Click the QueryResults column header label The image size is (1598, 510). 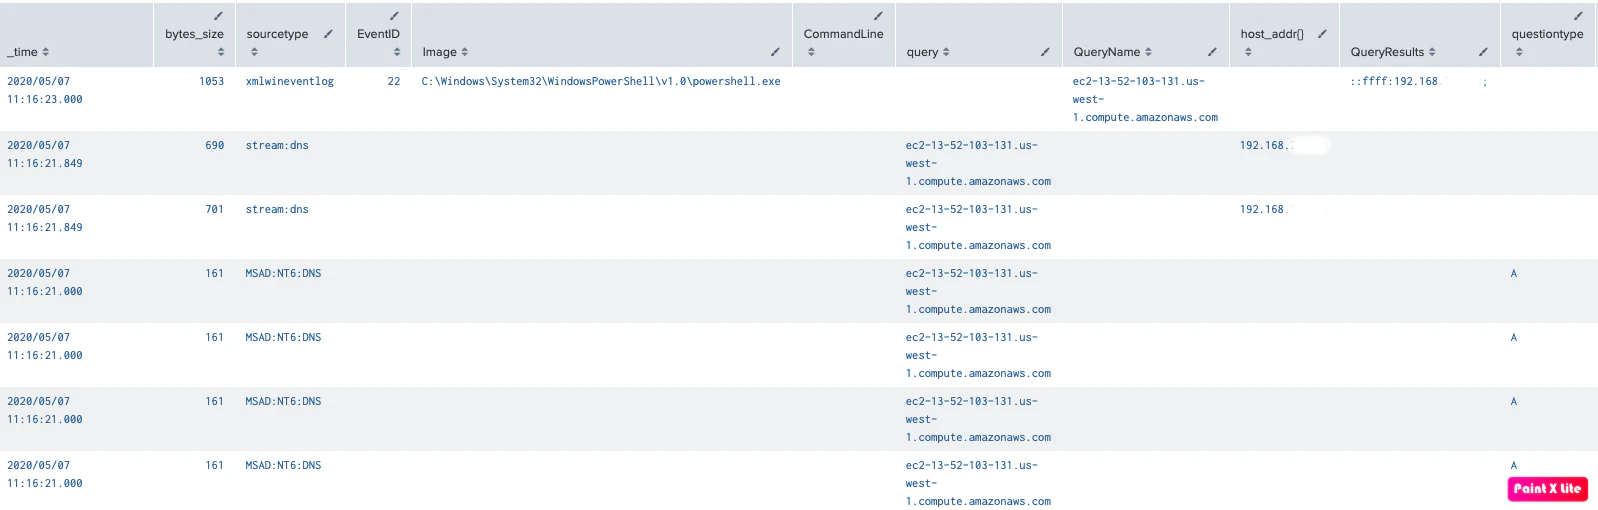pos(1387,52)
